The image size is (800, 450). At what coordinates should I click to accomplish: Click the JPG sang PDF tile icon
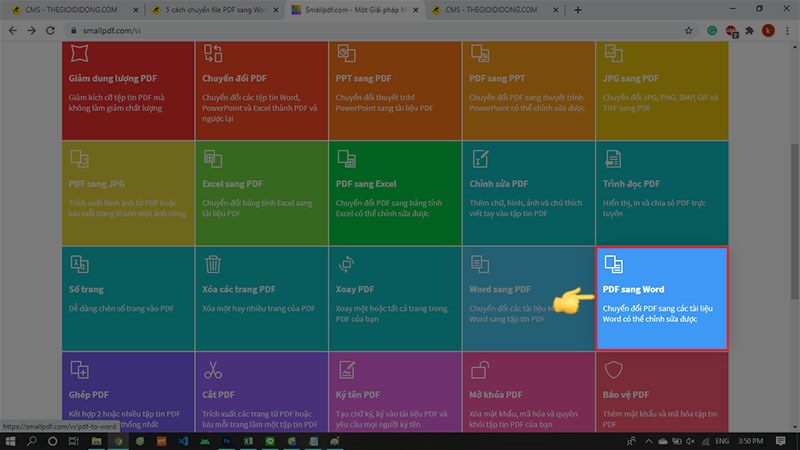point(613,53)
